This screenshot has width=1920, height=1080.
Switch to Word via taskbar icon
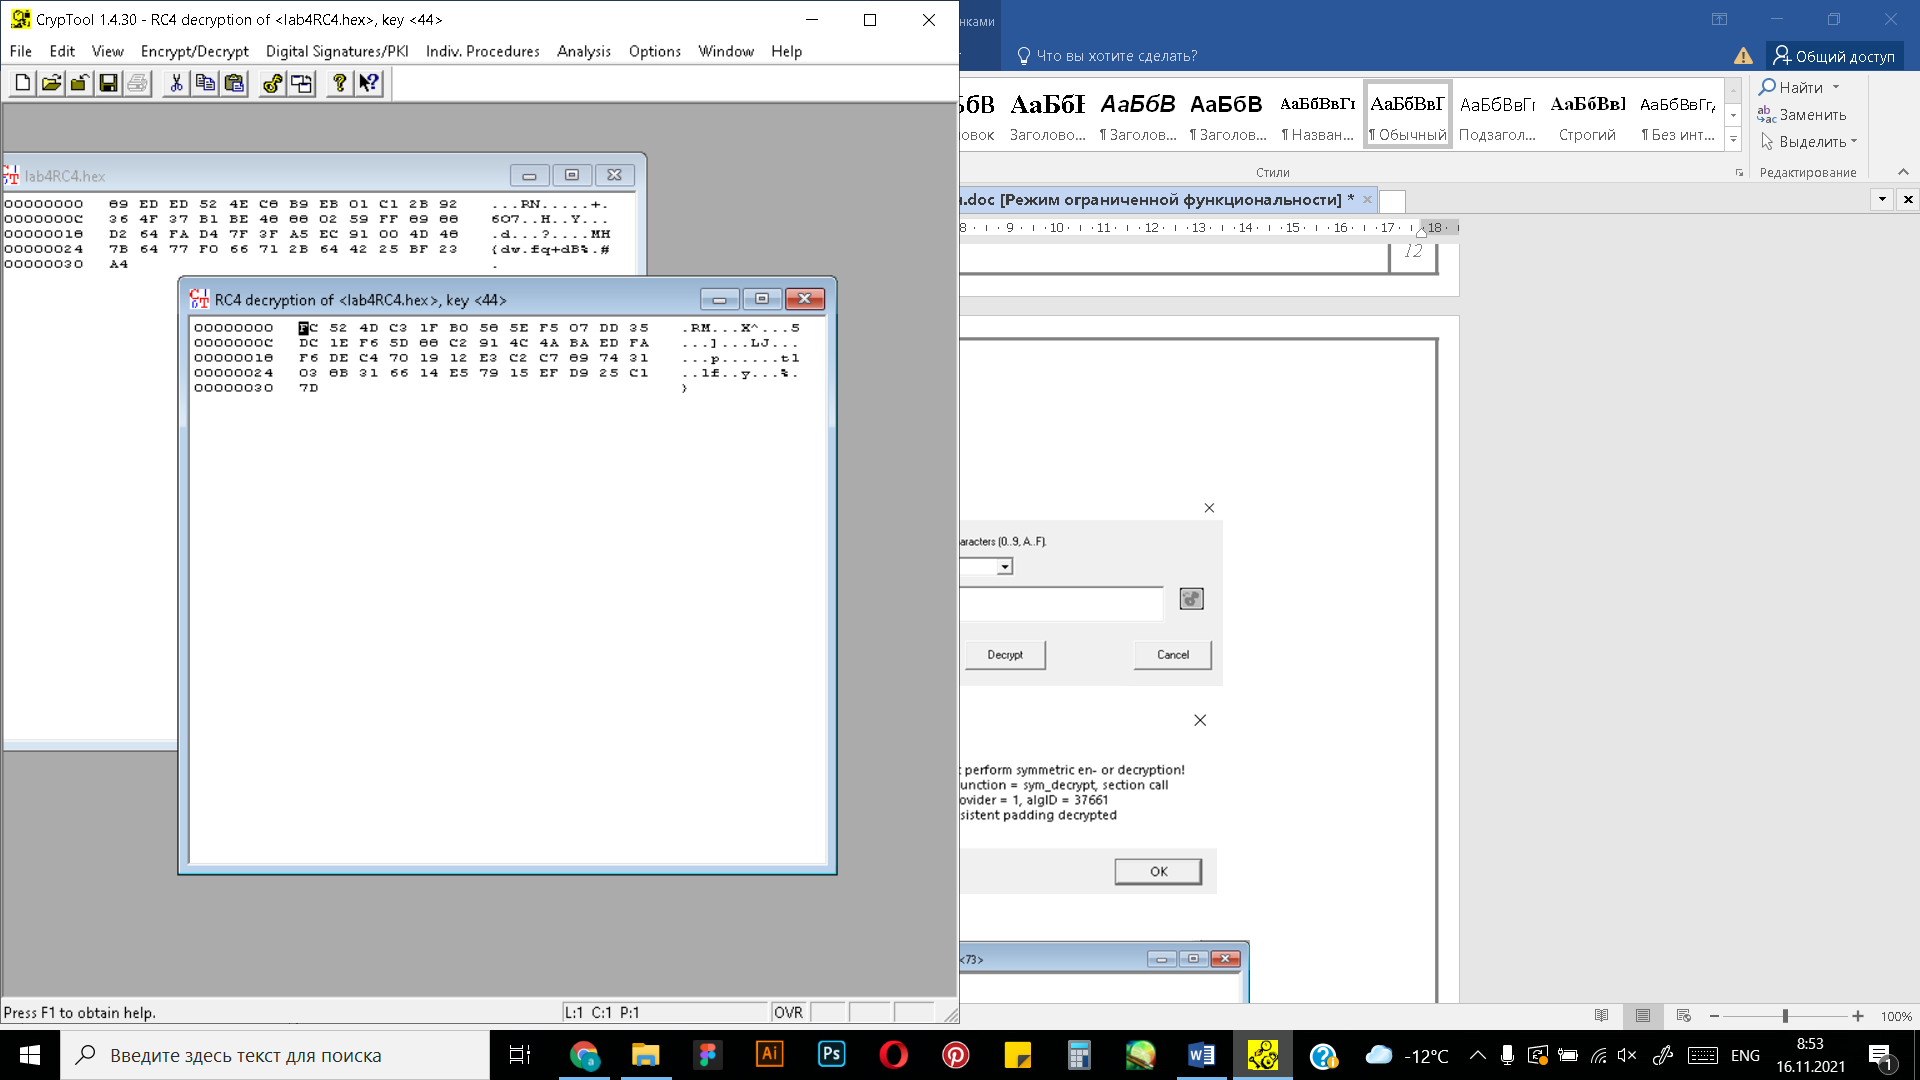(x=1202, y=1055)
